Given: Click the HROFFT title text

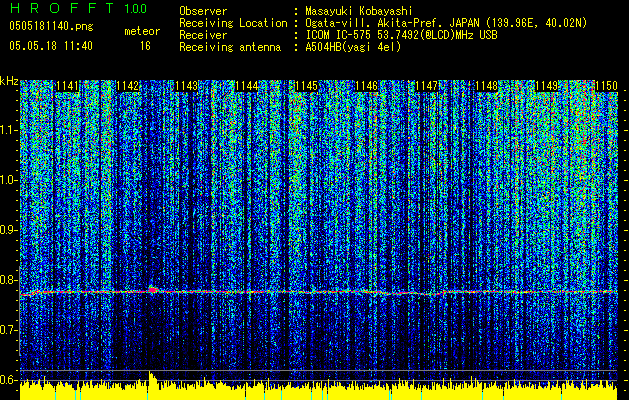Looking at the screenshot, I should coord(60,8).
